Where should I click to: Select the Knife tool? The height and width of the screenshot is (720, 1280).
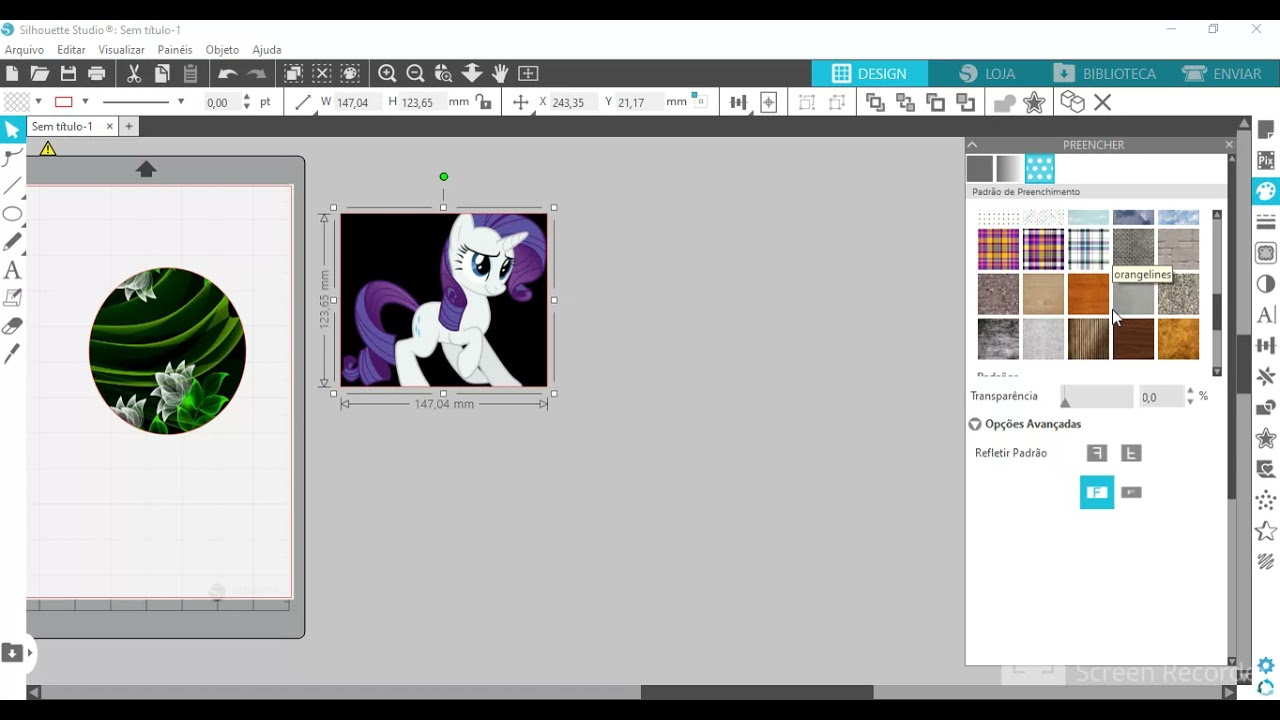(x=13, y=354)
